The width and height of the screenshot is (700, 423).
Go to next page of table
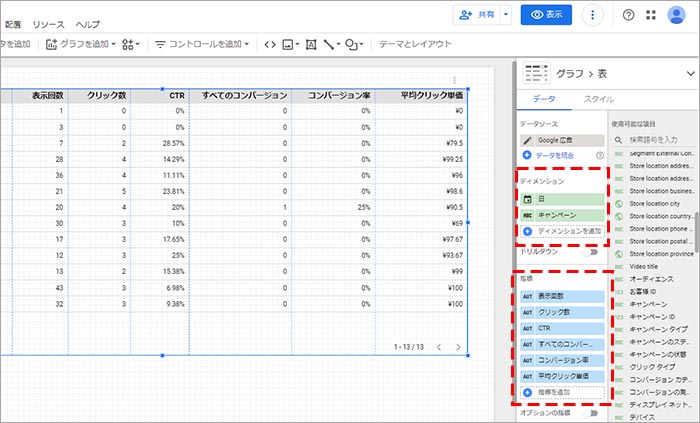pos(458,347)
